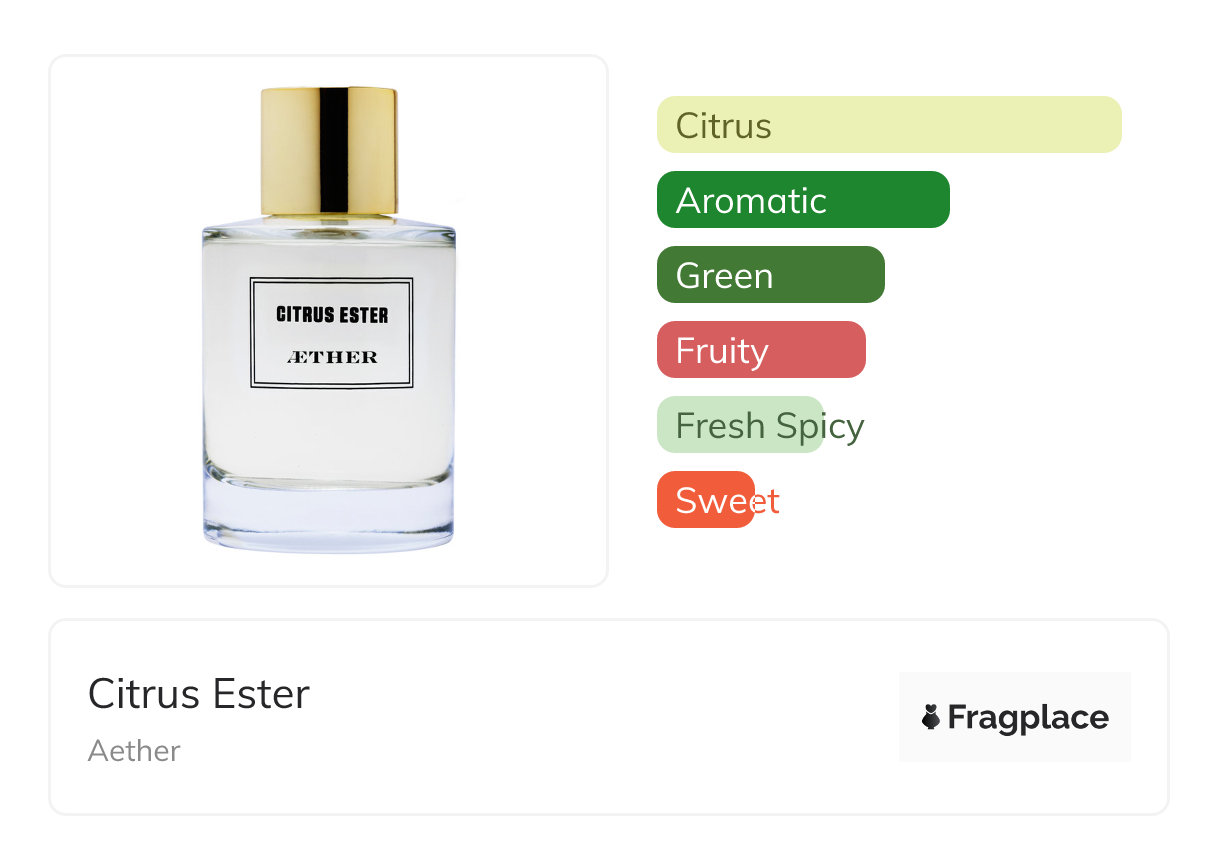This screenshot has height=864, width=1218.
Task: Open the Citrus Ester title heading
Action: (199, 694)
